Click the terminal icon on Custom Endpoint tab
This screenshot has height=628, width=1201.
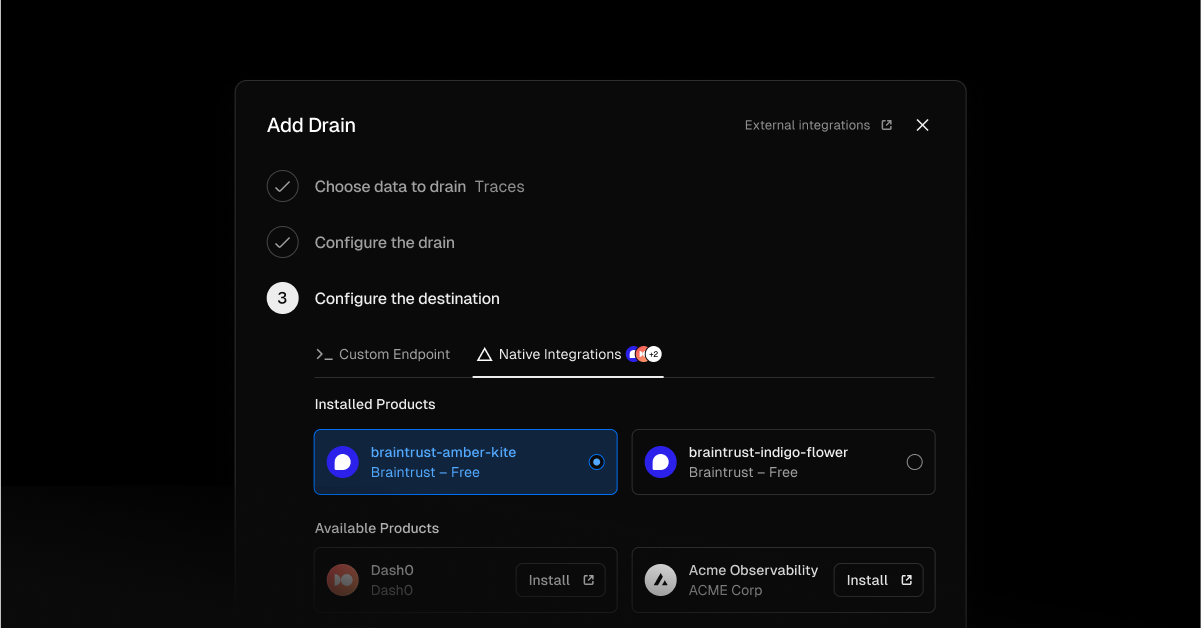point(324,354)
